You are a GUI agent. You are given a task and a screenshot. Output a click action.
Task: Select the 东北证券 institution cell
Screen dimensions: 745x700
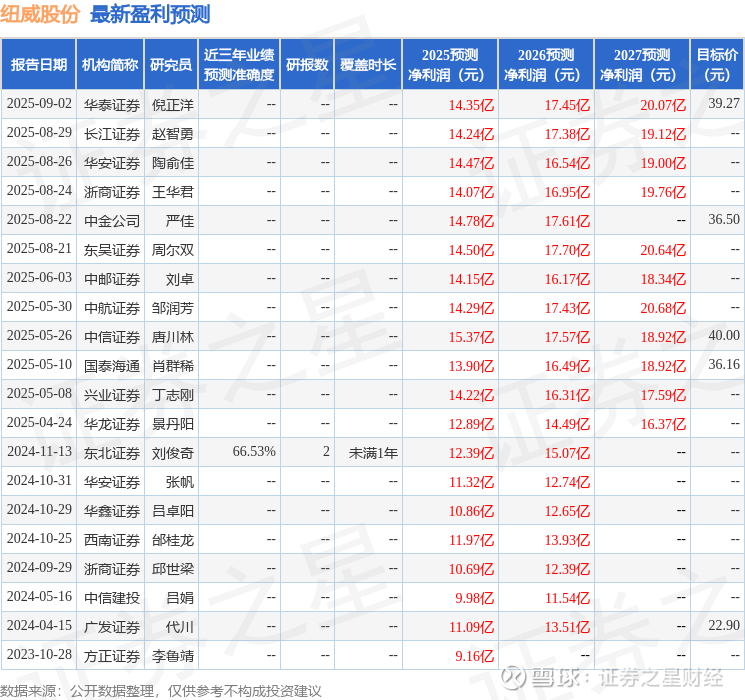pyautogui.click(x=112, y=453)
